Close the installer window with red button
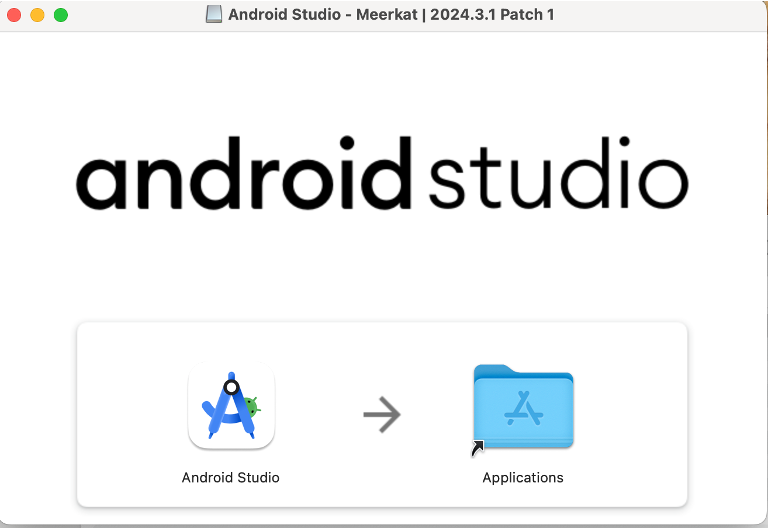 click(14, 15)
